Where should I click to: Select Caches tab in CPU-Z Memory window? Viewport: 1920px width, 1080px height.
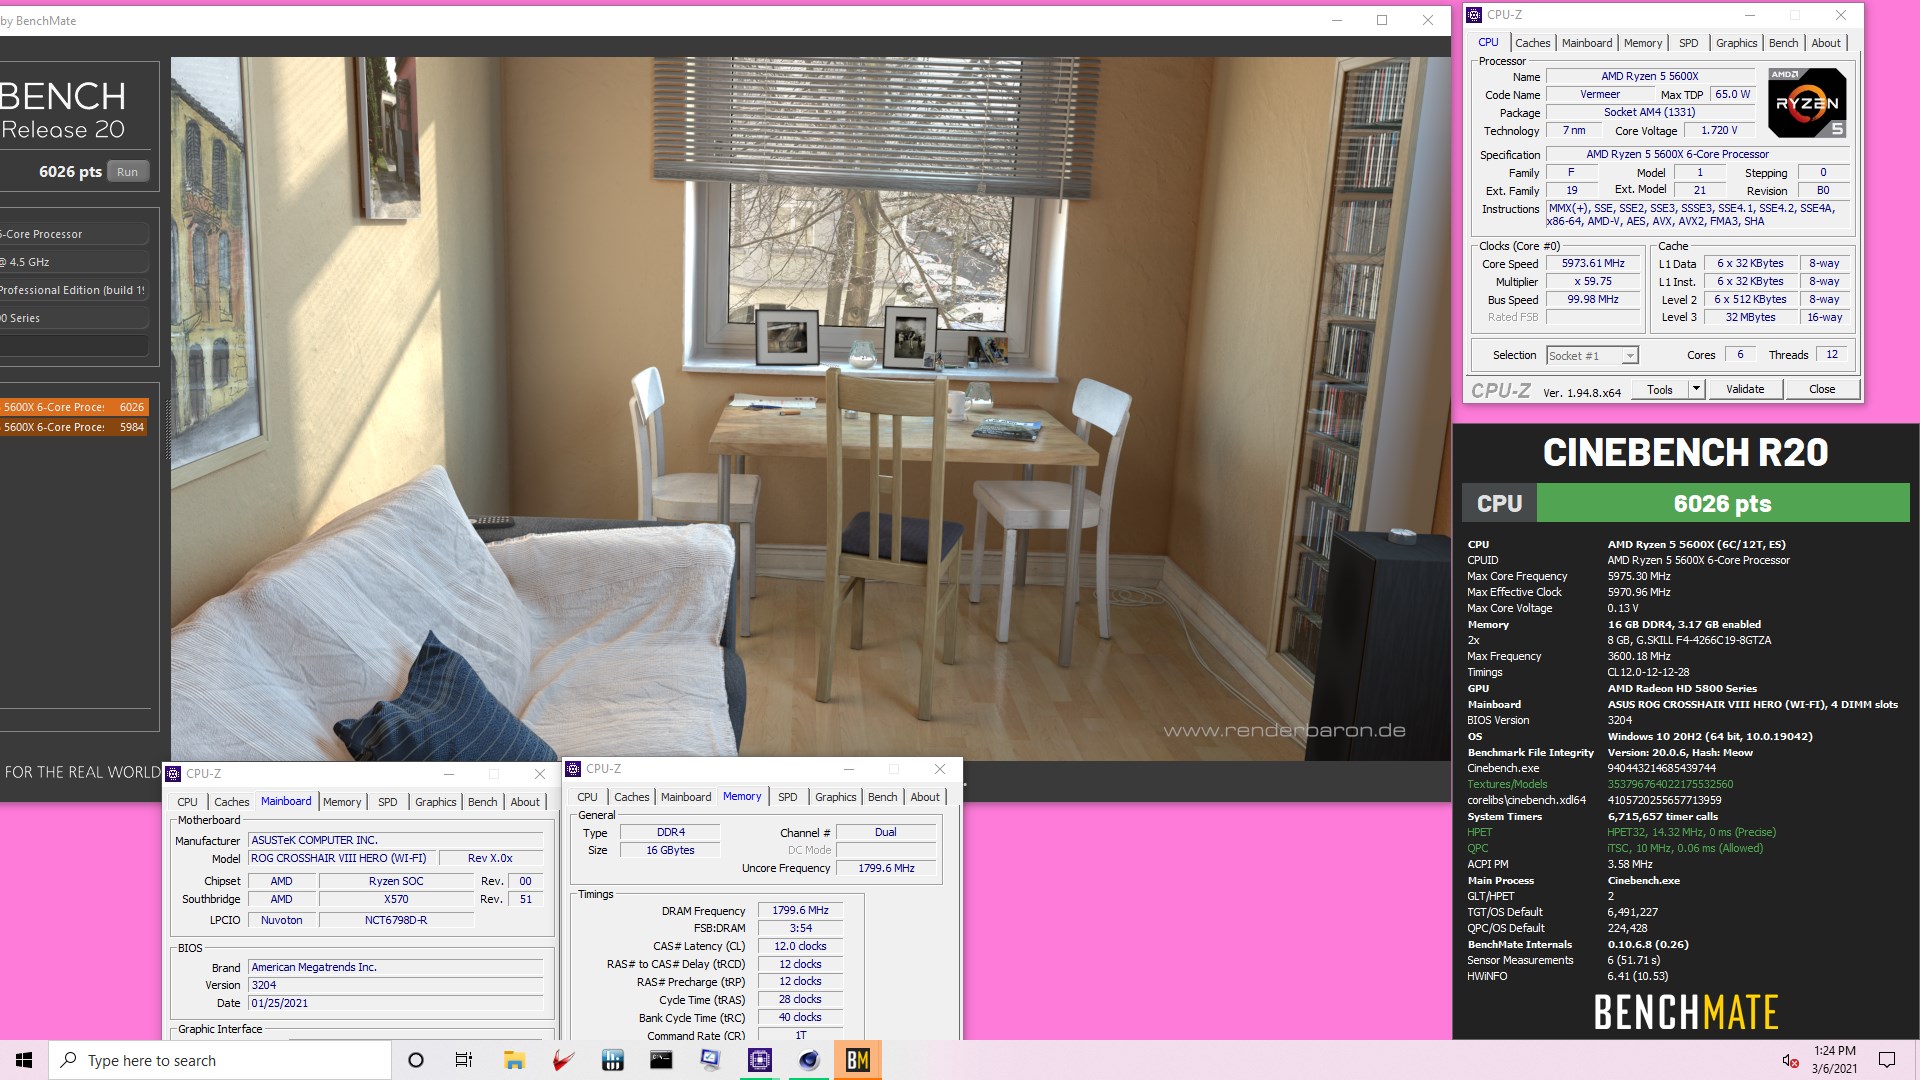(x=631, y=797)
